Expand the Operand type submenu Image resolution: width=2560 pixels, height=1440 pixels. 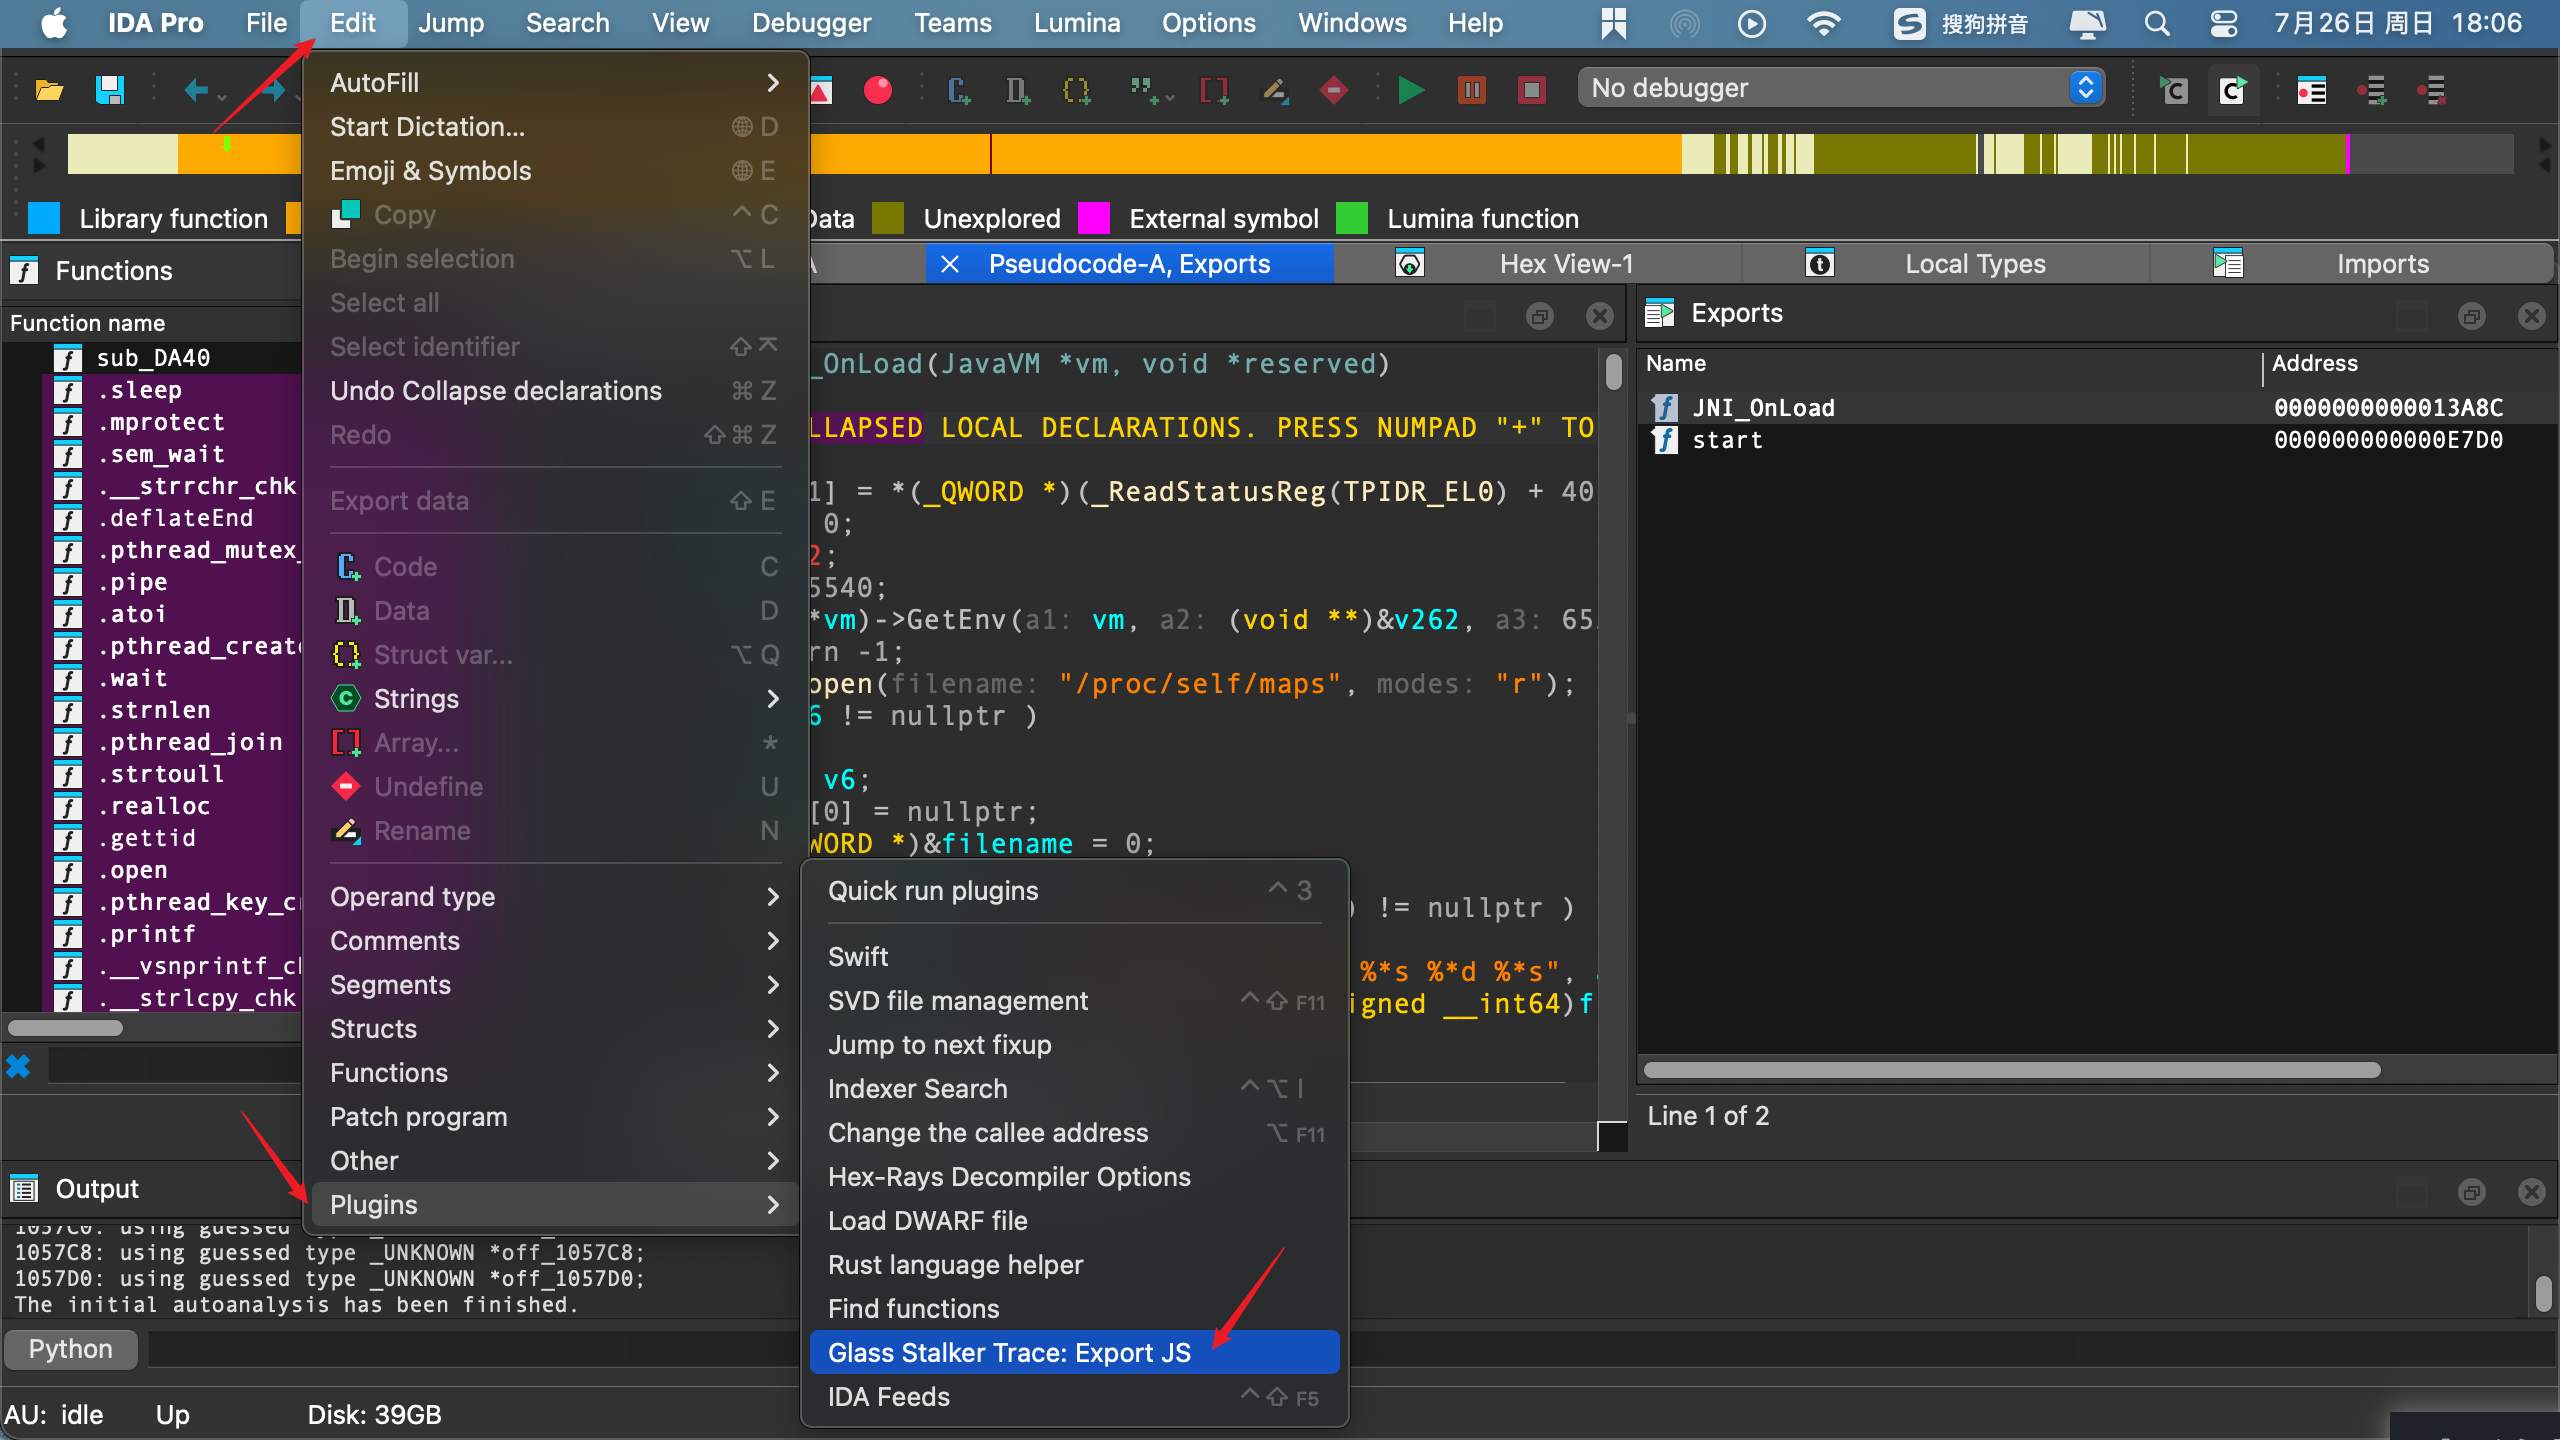pyautogui.click(x=555, y=897)
